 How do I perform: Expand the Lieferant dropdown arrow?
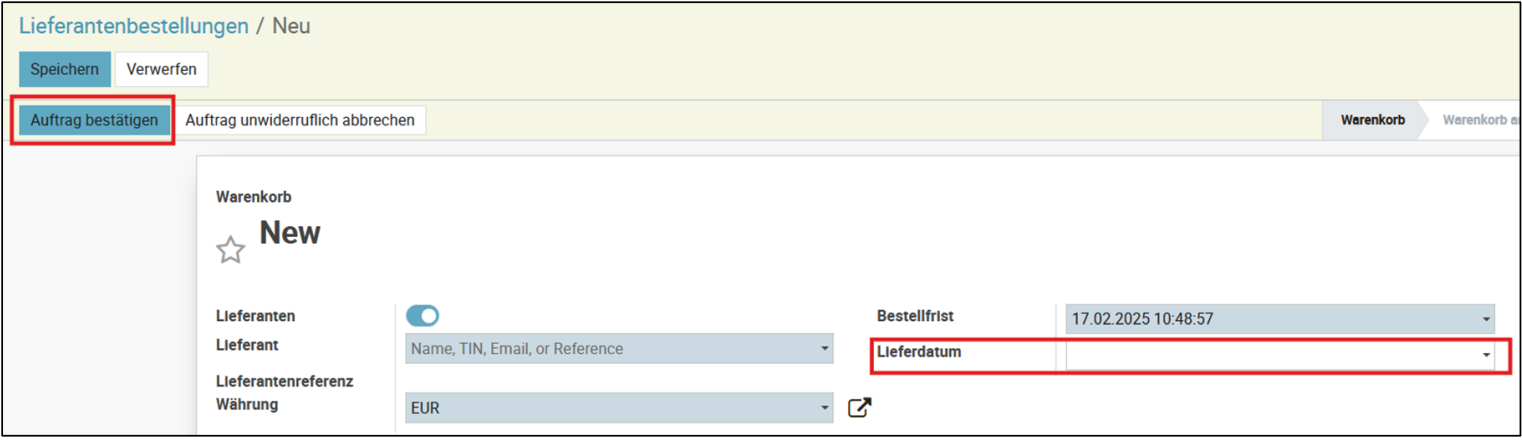point(824,349)
